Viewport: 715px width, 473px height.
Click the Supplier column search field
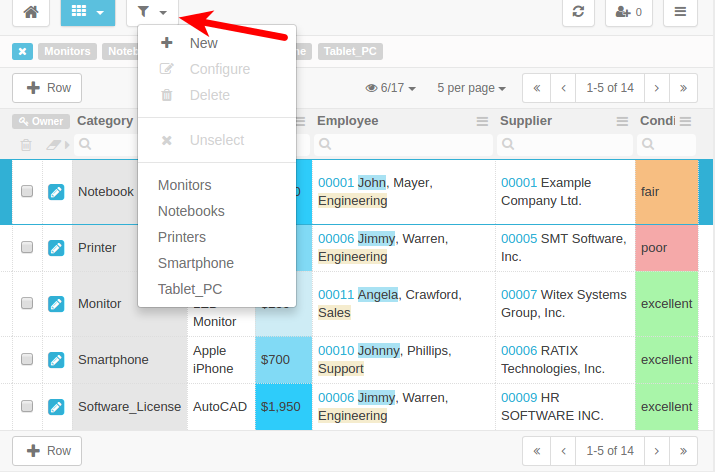[565, 145]
